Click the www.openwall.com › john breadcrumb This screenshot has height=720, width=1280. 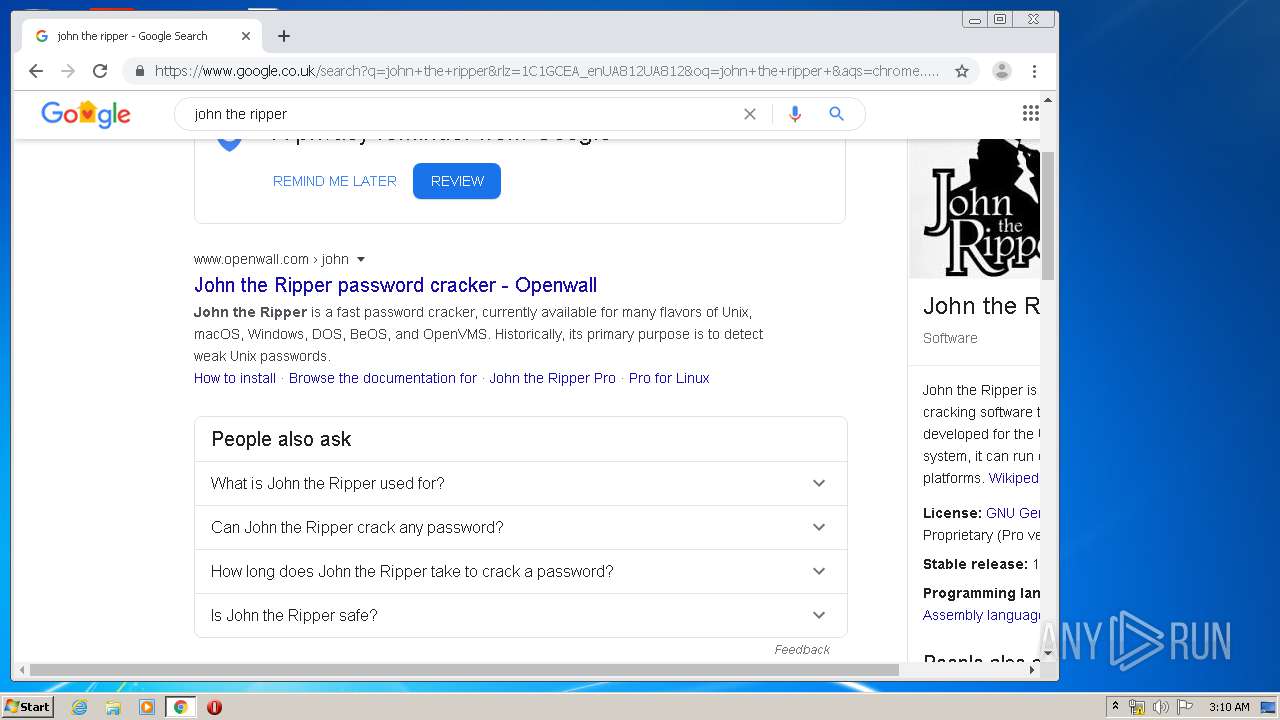(x=271, y=259)
